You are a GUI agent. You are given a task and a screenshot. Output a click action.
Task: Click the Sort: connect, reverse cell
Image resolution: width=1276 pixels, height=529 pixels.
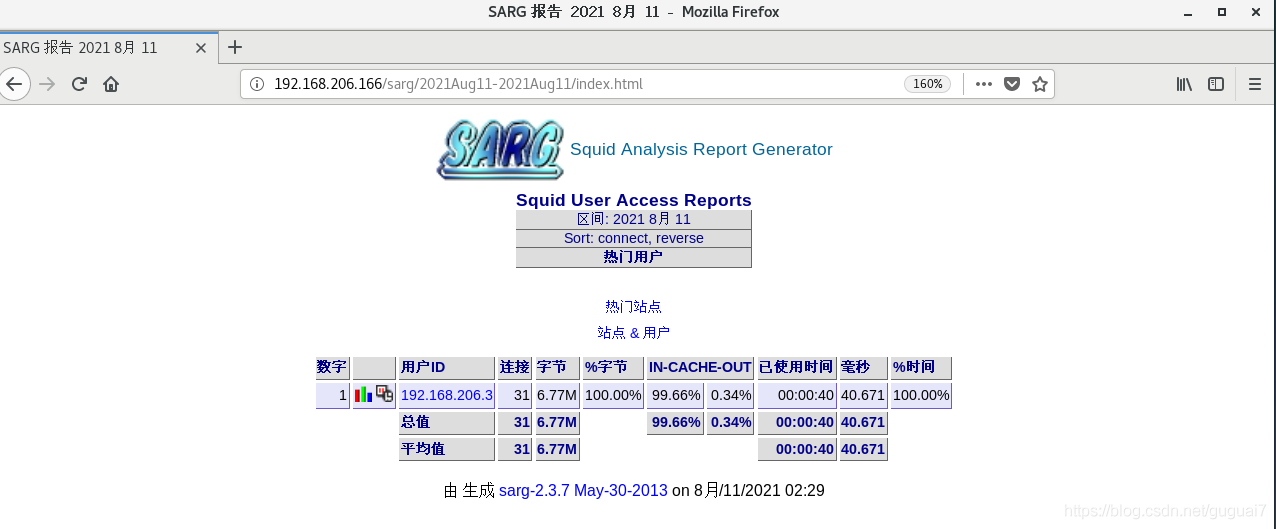(633, 238)
